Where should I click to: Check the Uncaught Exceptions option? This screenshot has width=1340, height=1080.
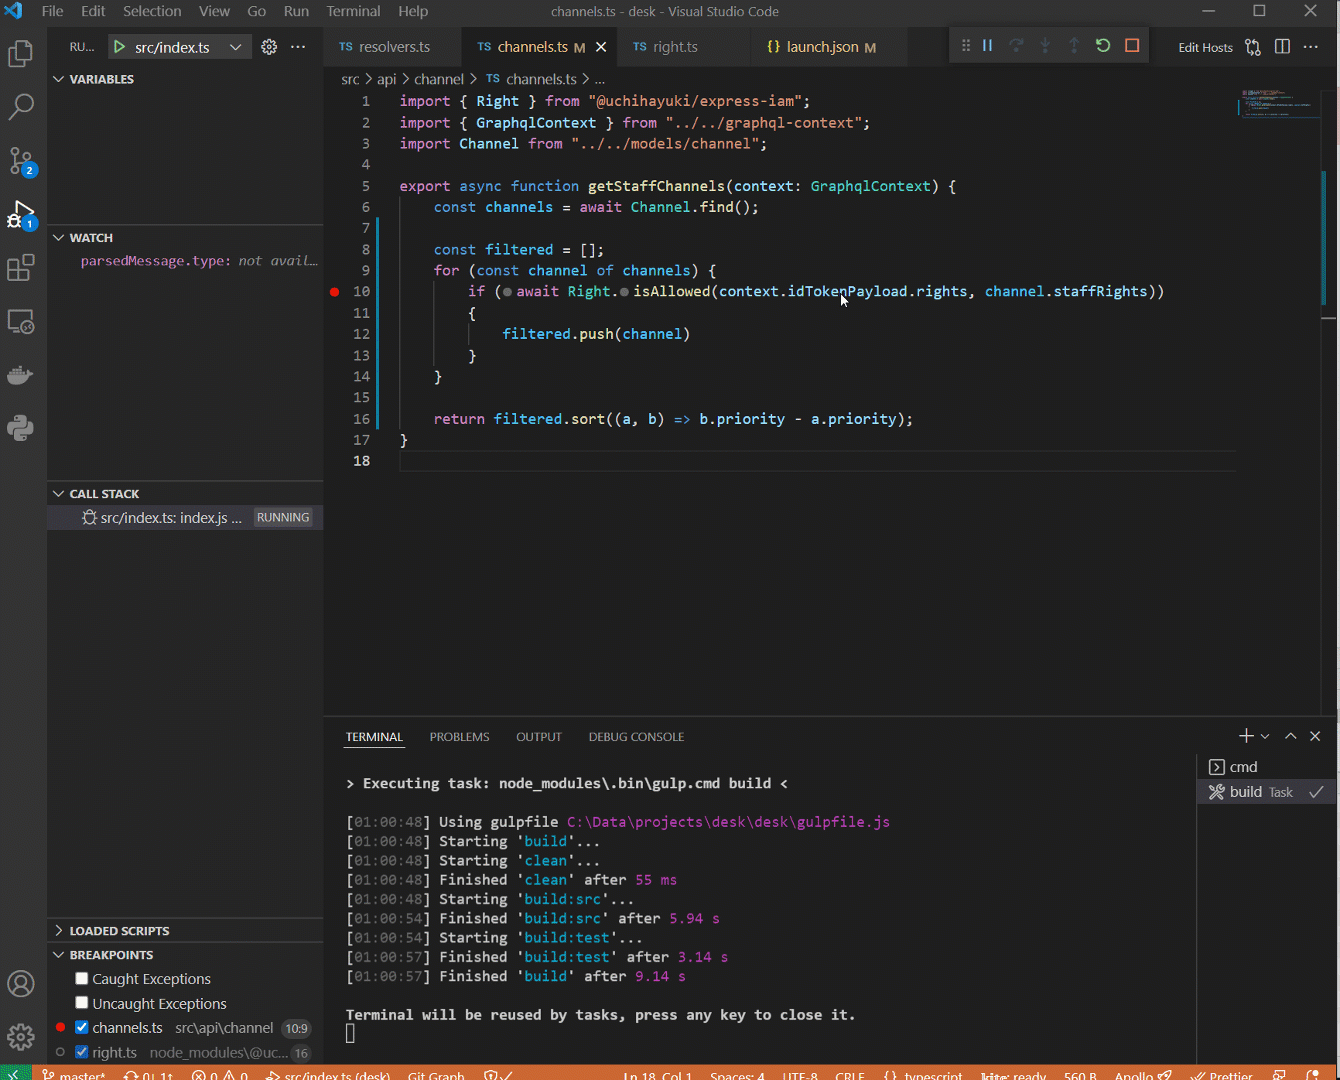81,1003
